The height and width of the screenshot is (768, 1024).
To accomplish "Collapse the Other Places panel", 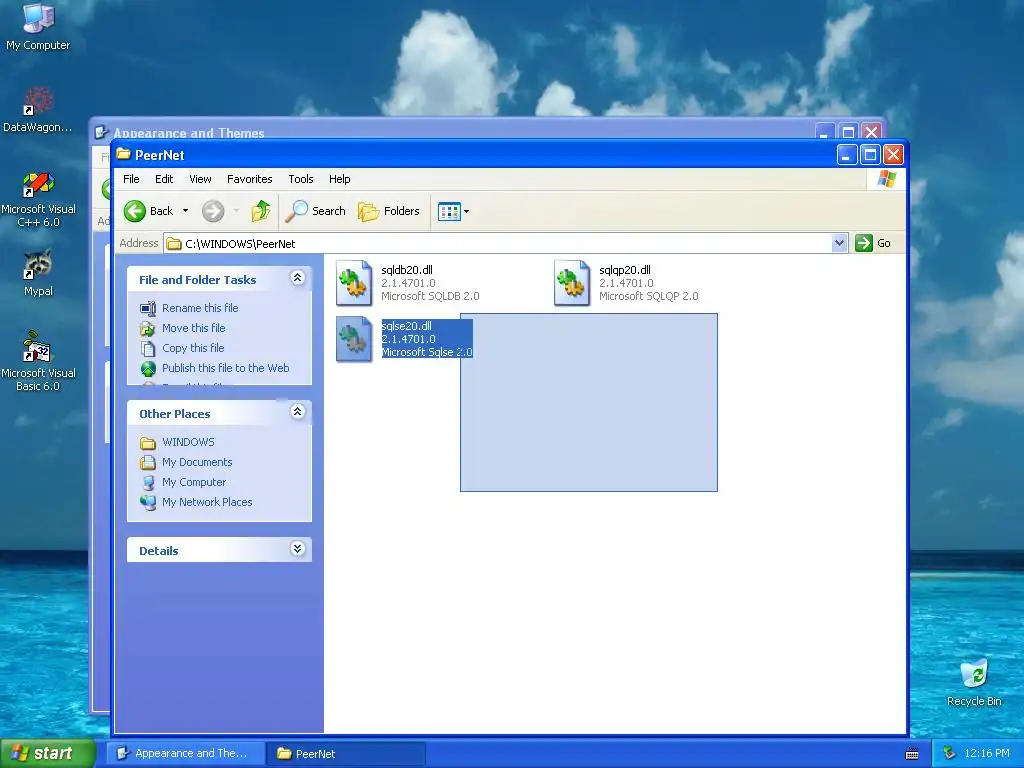I will coord(297,412).
